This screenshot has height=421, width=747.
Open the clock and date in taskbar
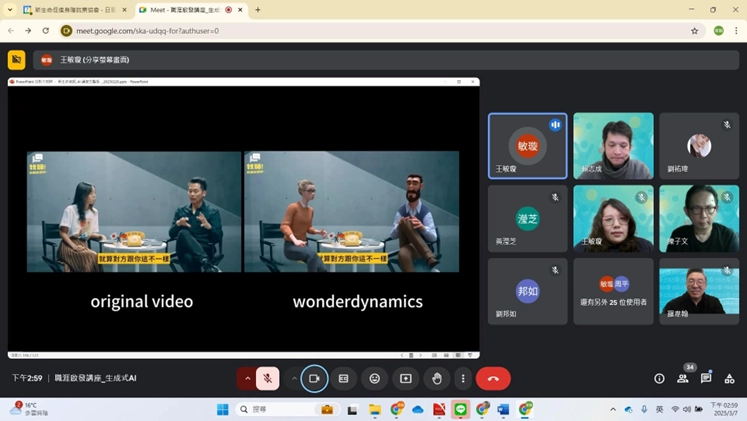(x=724, y=409)
